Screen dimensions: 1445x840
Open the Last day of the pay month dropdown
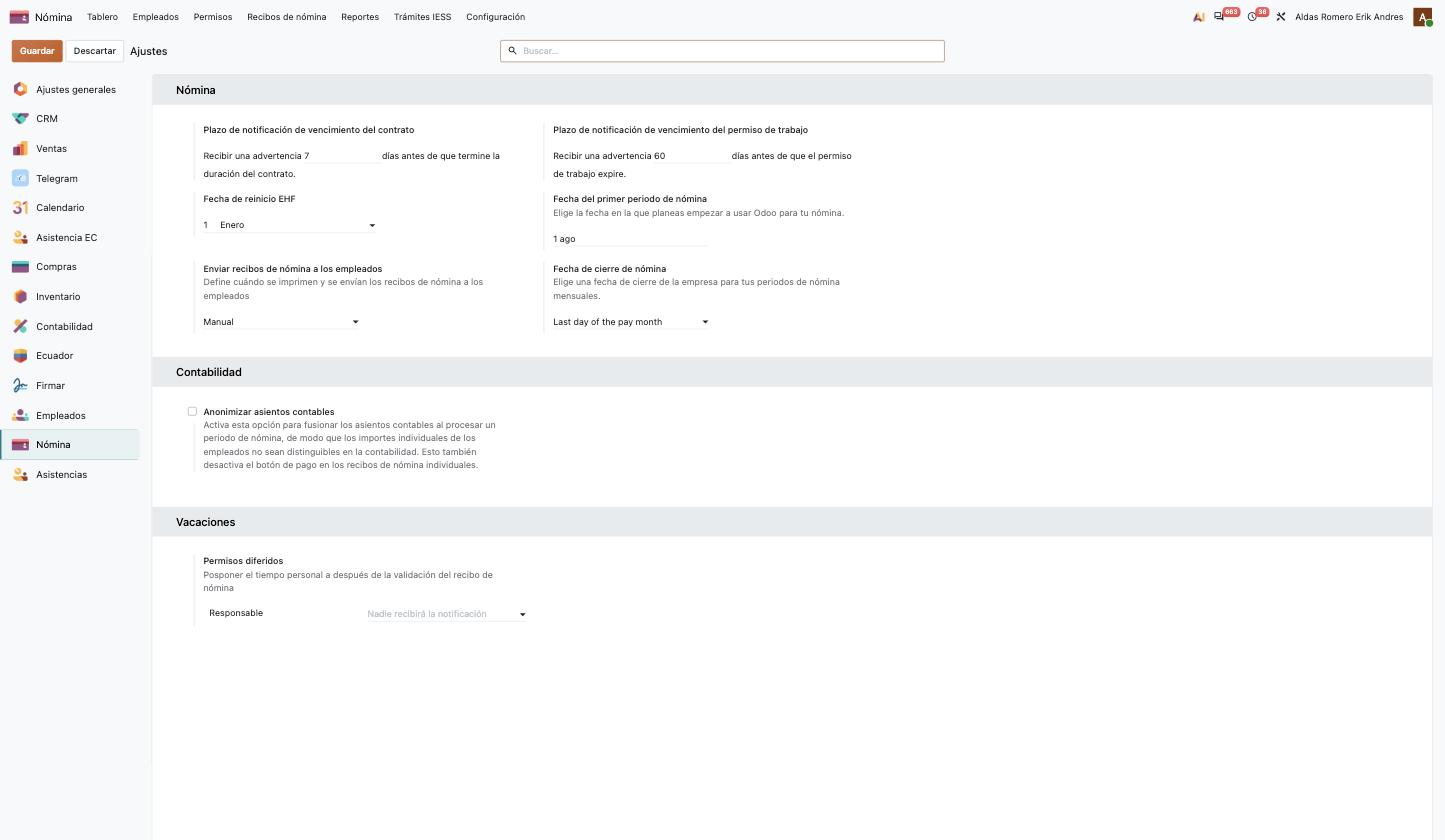631,322
